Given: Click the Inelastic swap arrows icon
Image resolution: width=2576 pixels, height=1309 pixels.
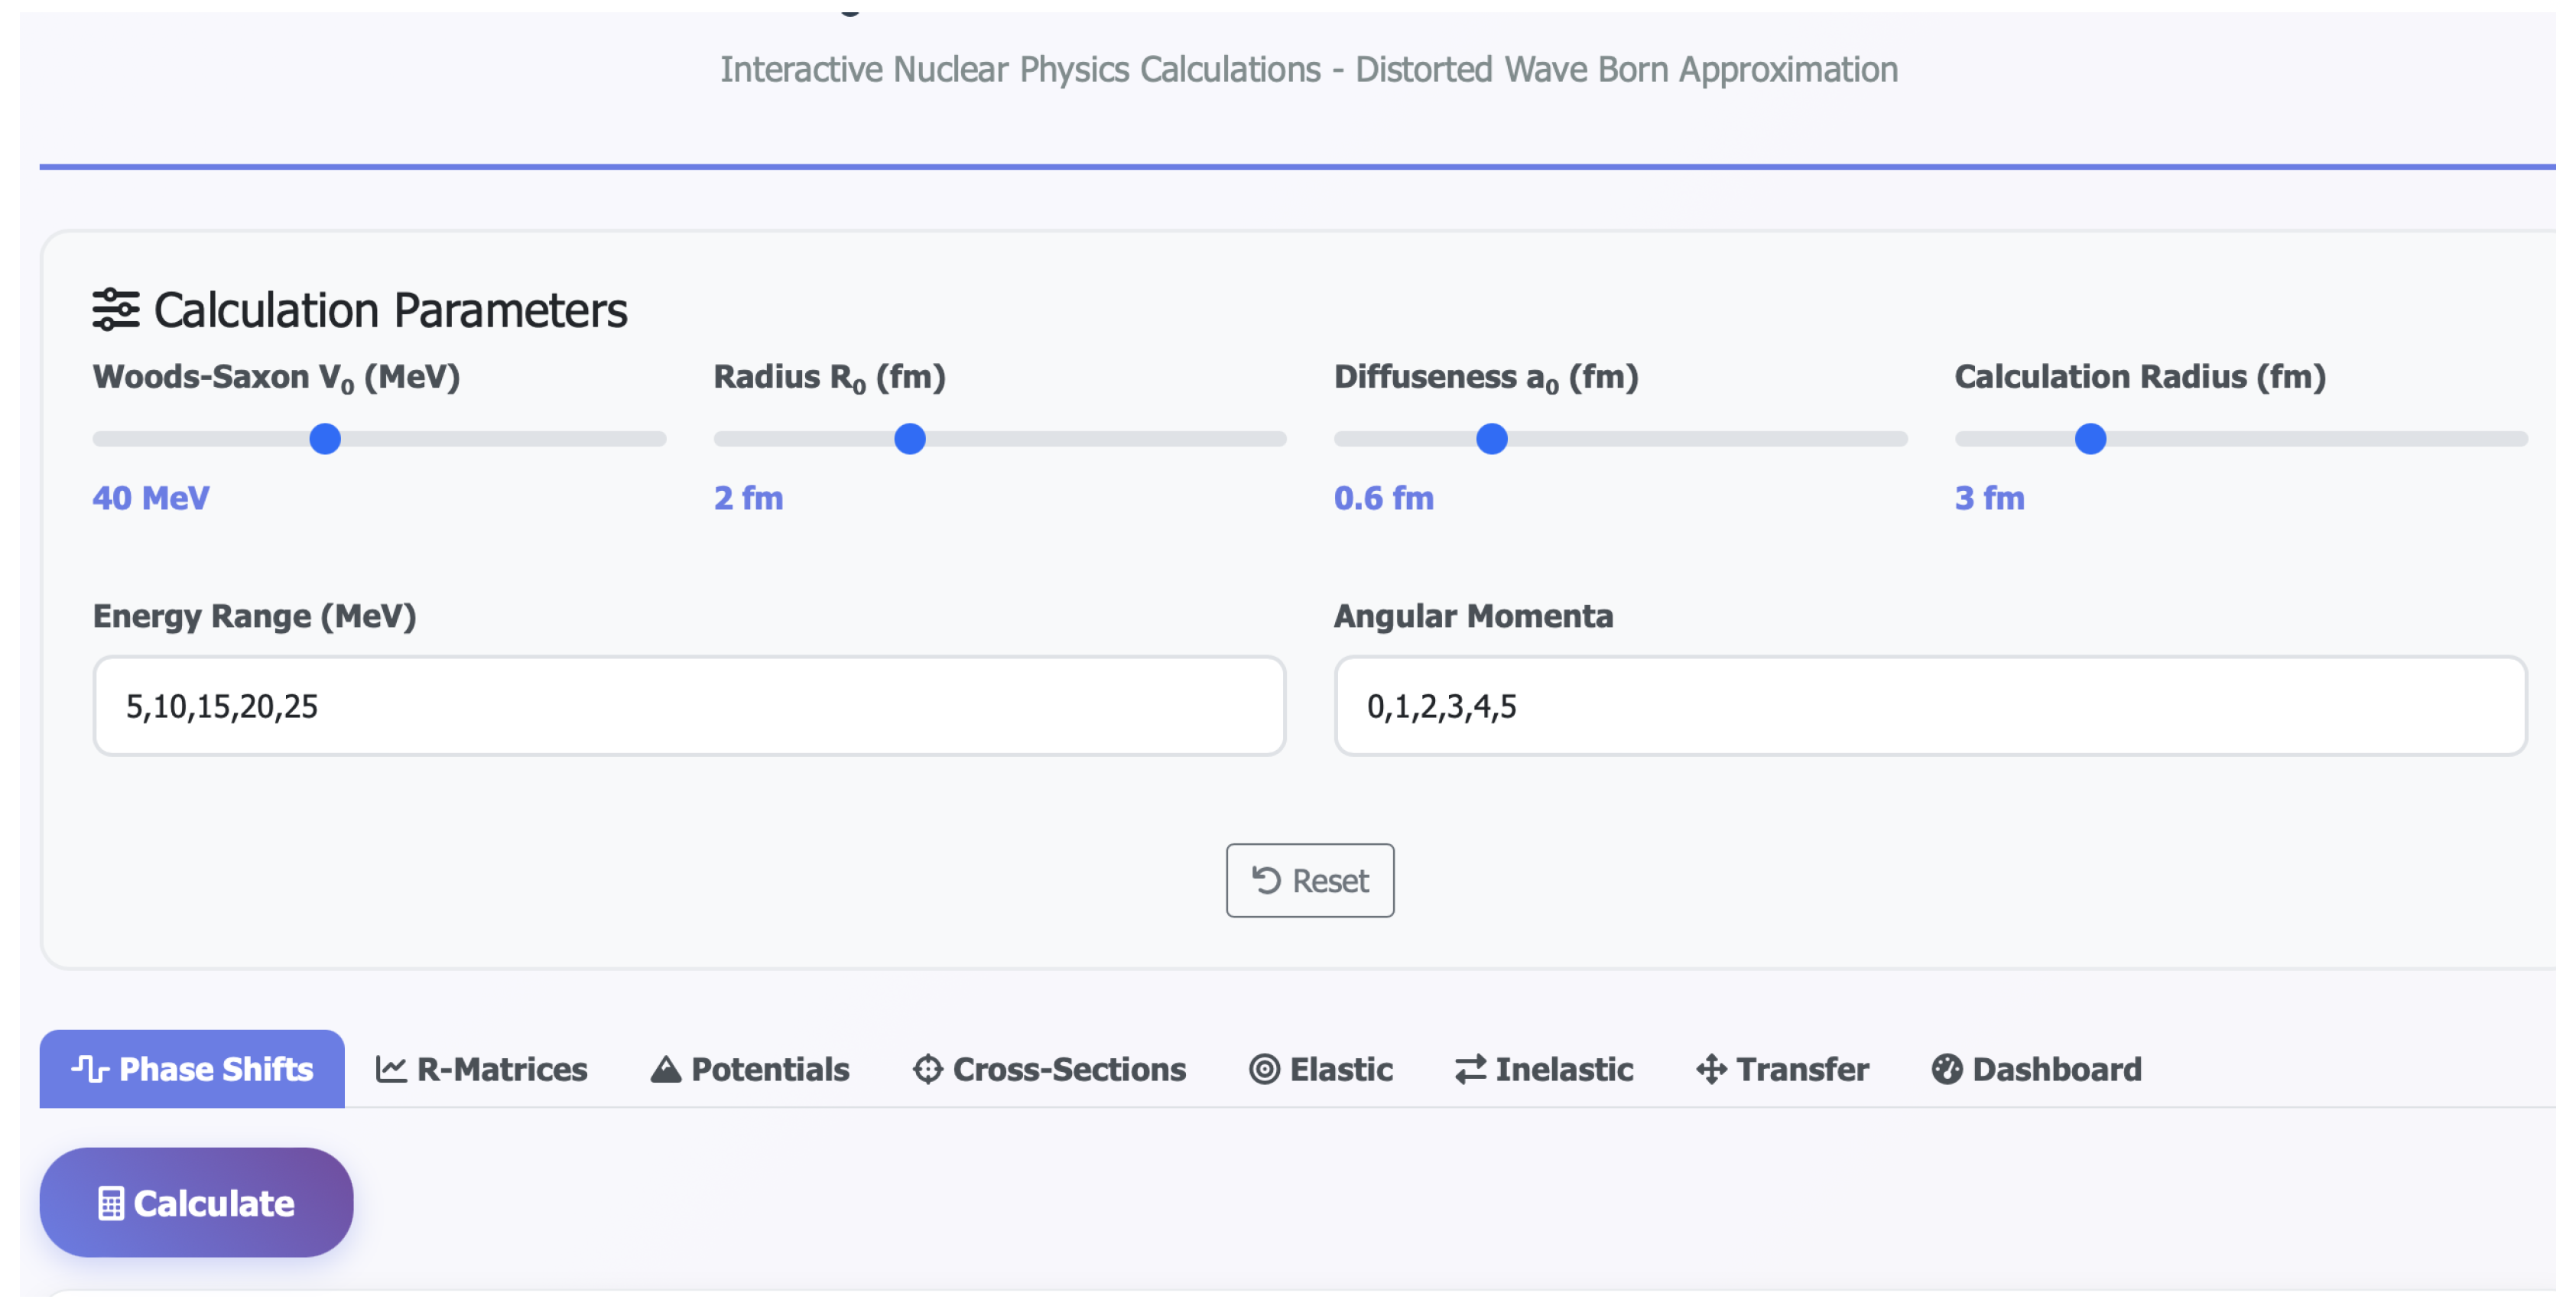Looking at the screenshot, I should pyautogui.click(x=1471, y=1069).
